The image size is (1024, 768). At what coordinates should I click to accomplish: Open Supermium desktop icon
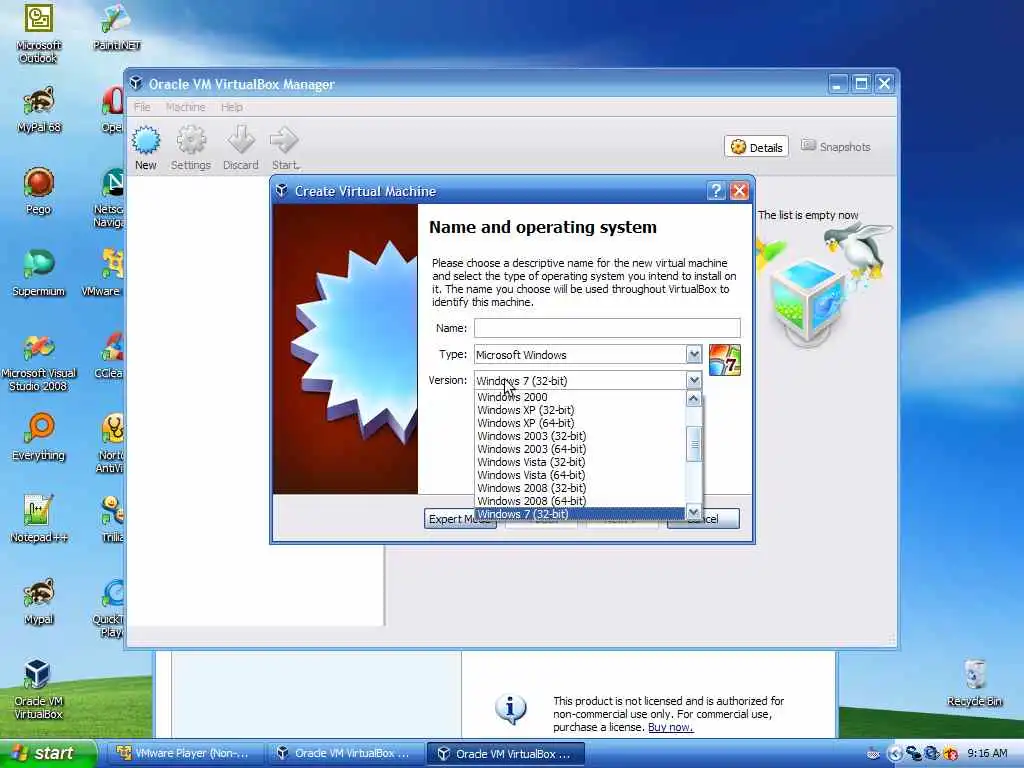tap(39, 273)
